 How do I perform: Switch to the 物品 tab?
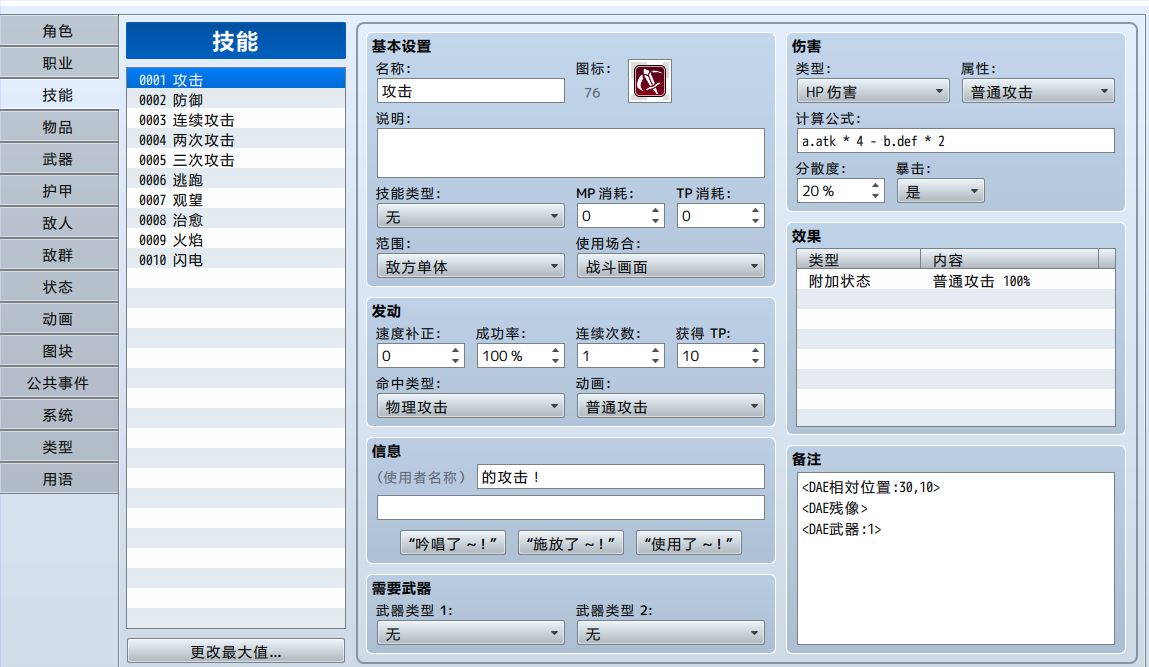[59, 127]
